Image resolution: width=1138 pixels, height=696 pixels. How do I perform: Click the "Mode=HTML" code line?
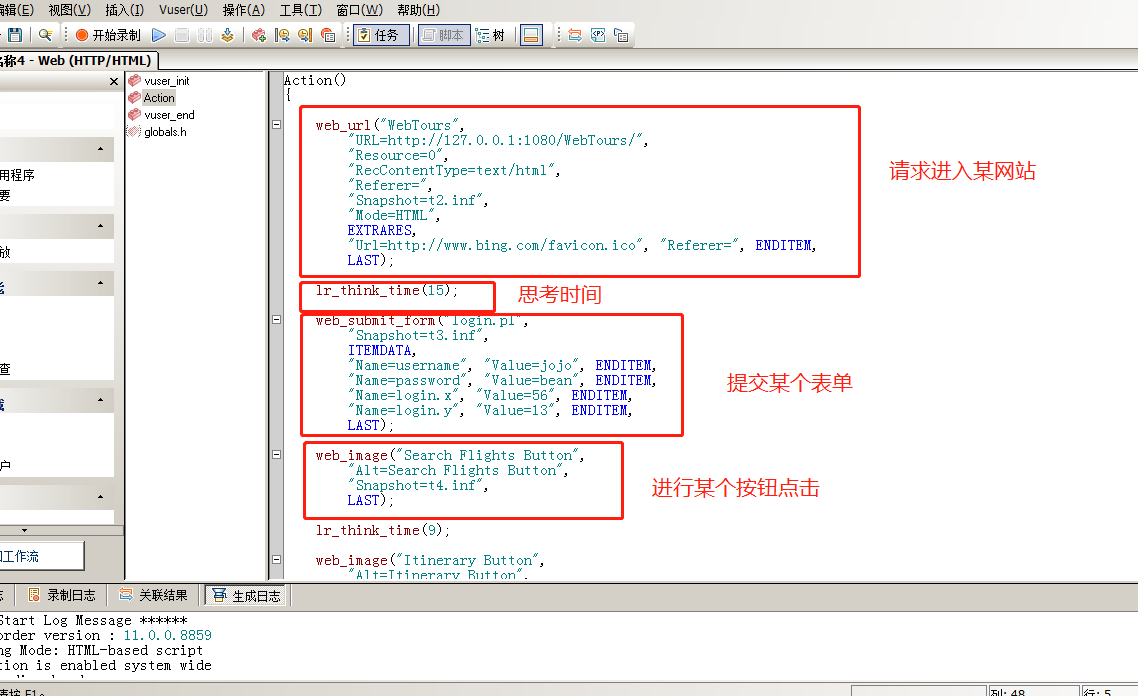[x=394, y=216]
